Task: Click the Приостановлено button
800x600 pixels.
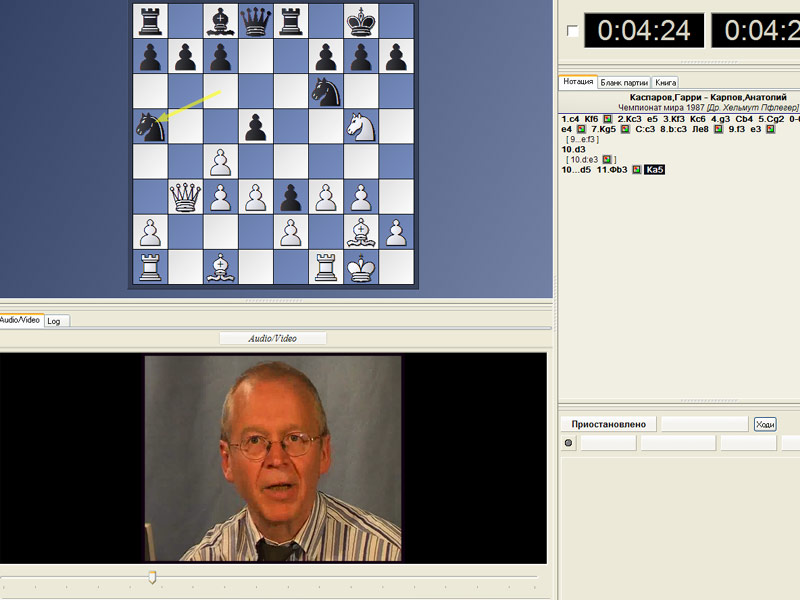Action: [607, 424]
